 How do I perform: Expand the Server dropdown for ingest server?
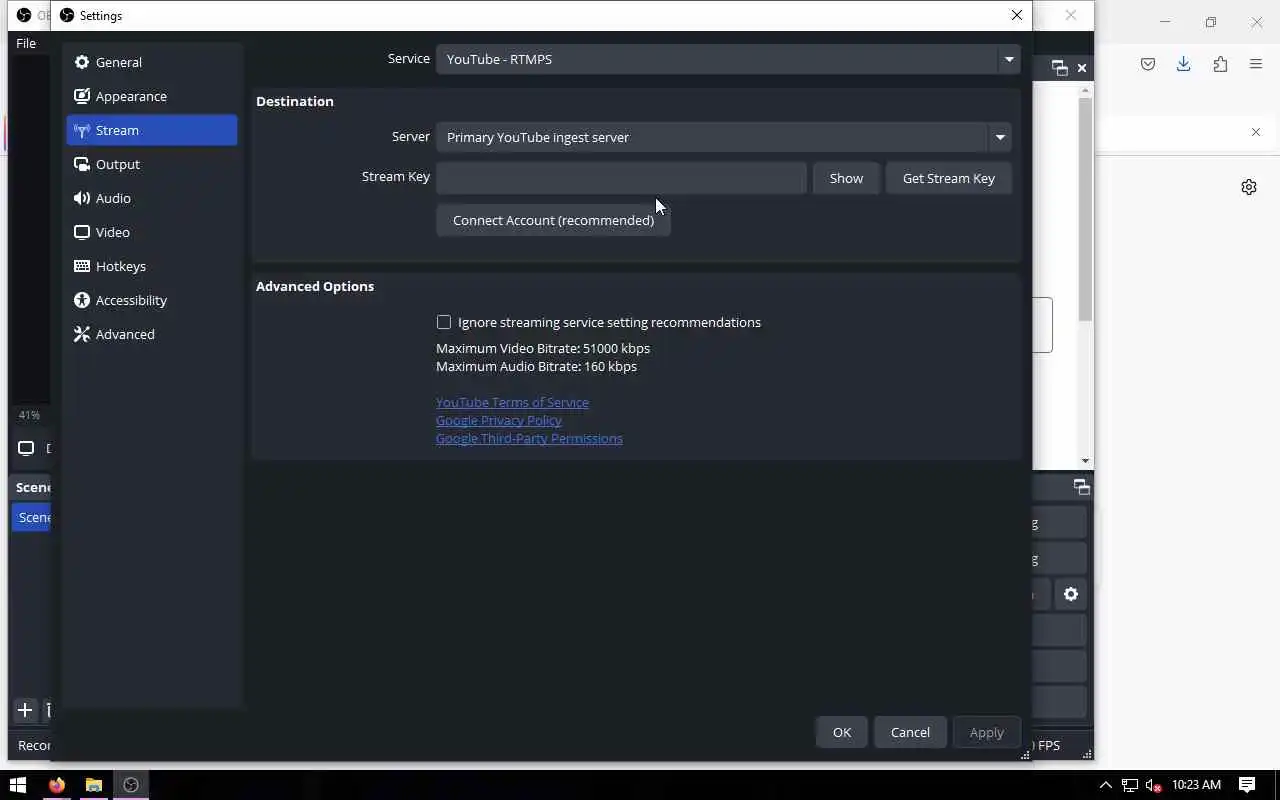(724, 137)
